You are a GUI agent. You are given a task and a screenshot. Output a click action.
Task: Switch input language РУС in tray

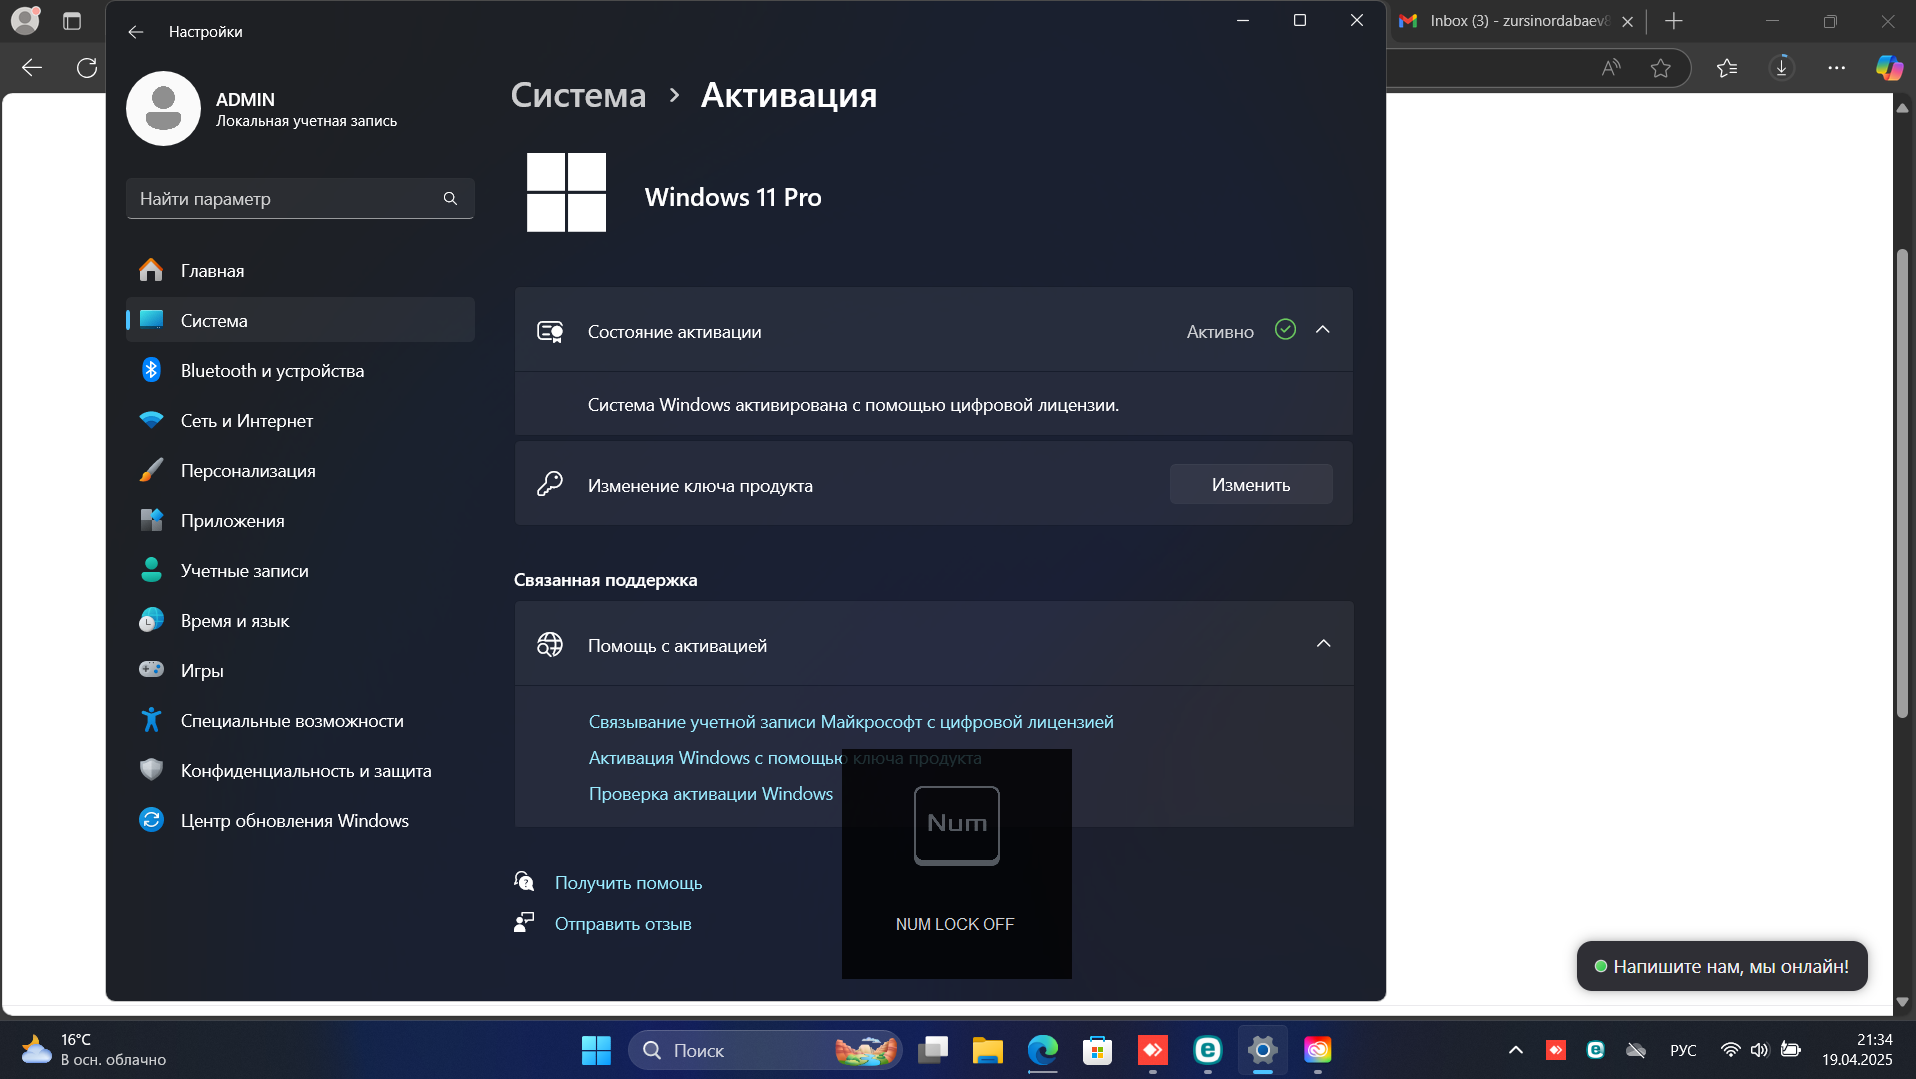click(1683, 1050)
